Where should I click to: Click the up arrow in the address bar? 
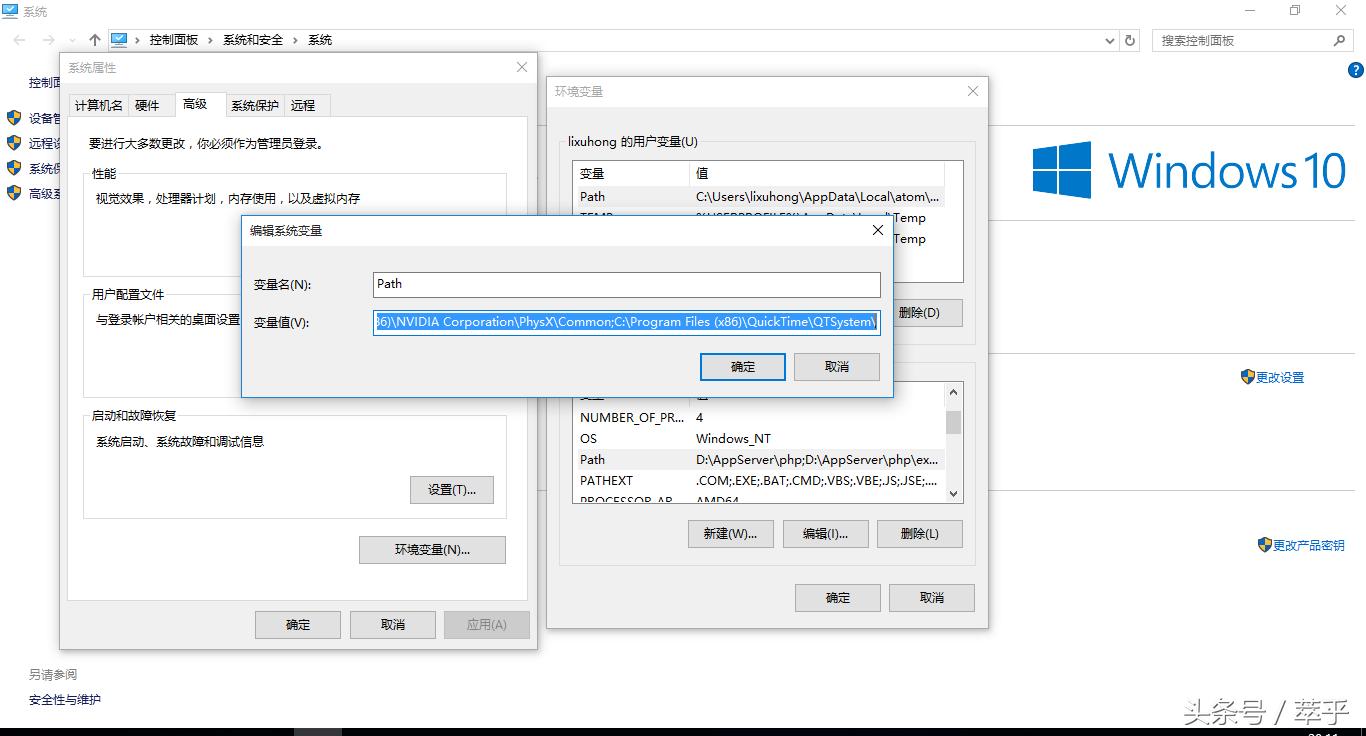tap(93, 40)
